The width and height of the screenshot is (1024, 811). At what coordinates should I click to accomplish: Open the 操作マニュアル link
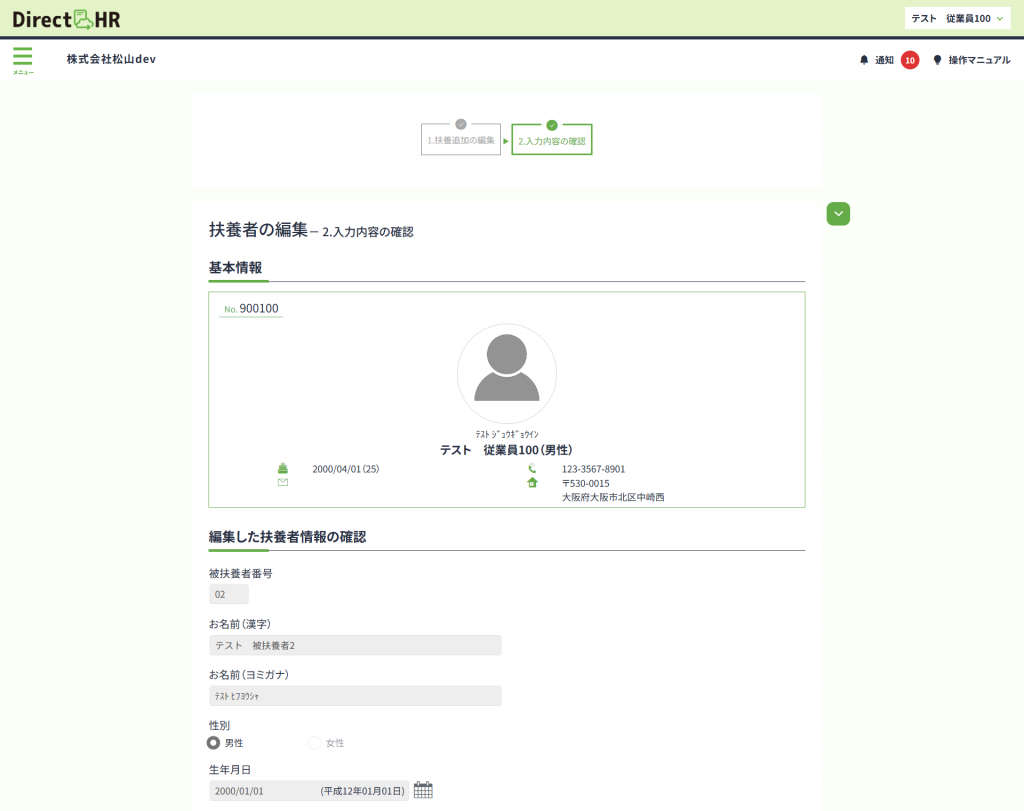click(978, 60)
